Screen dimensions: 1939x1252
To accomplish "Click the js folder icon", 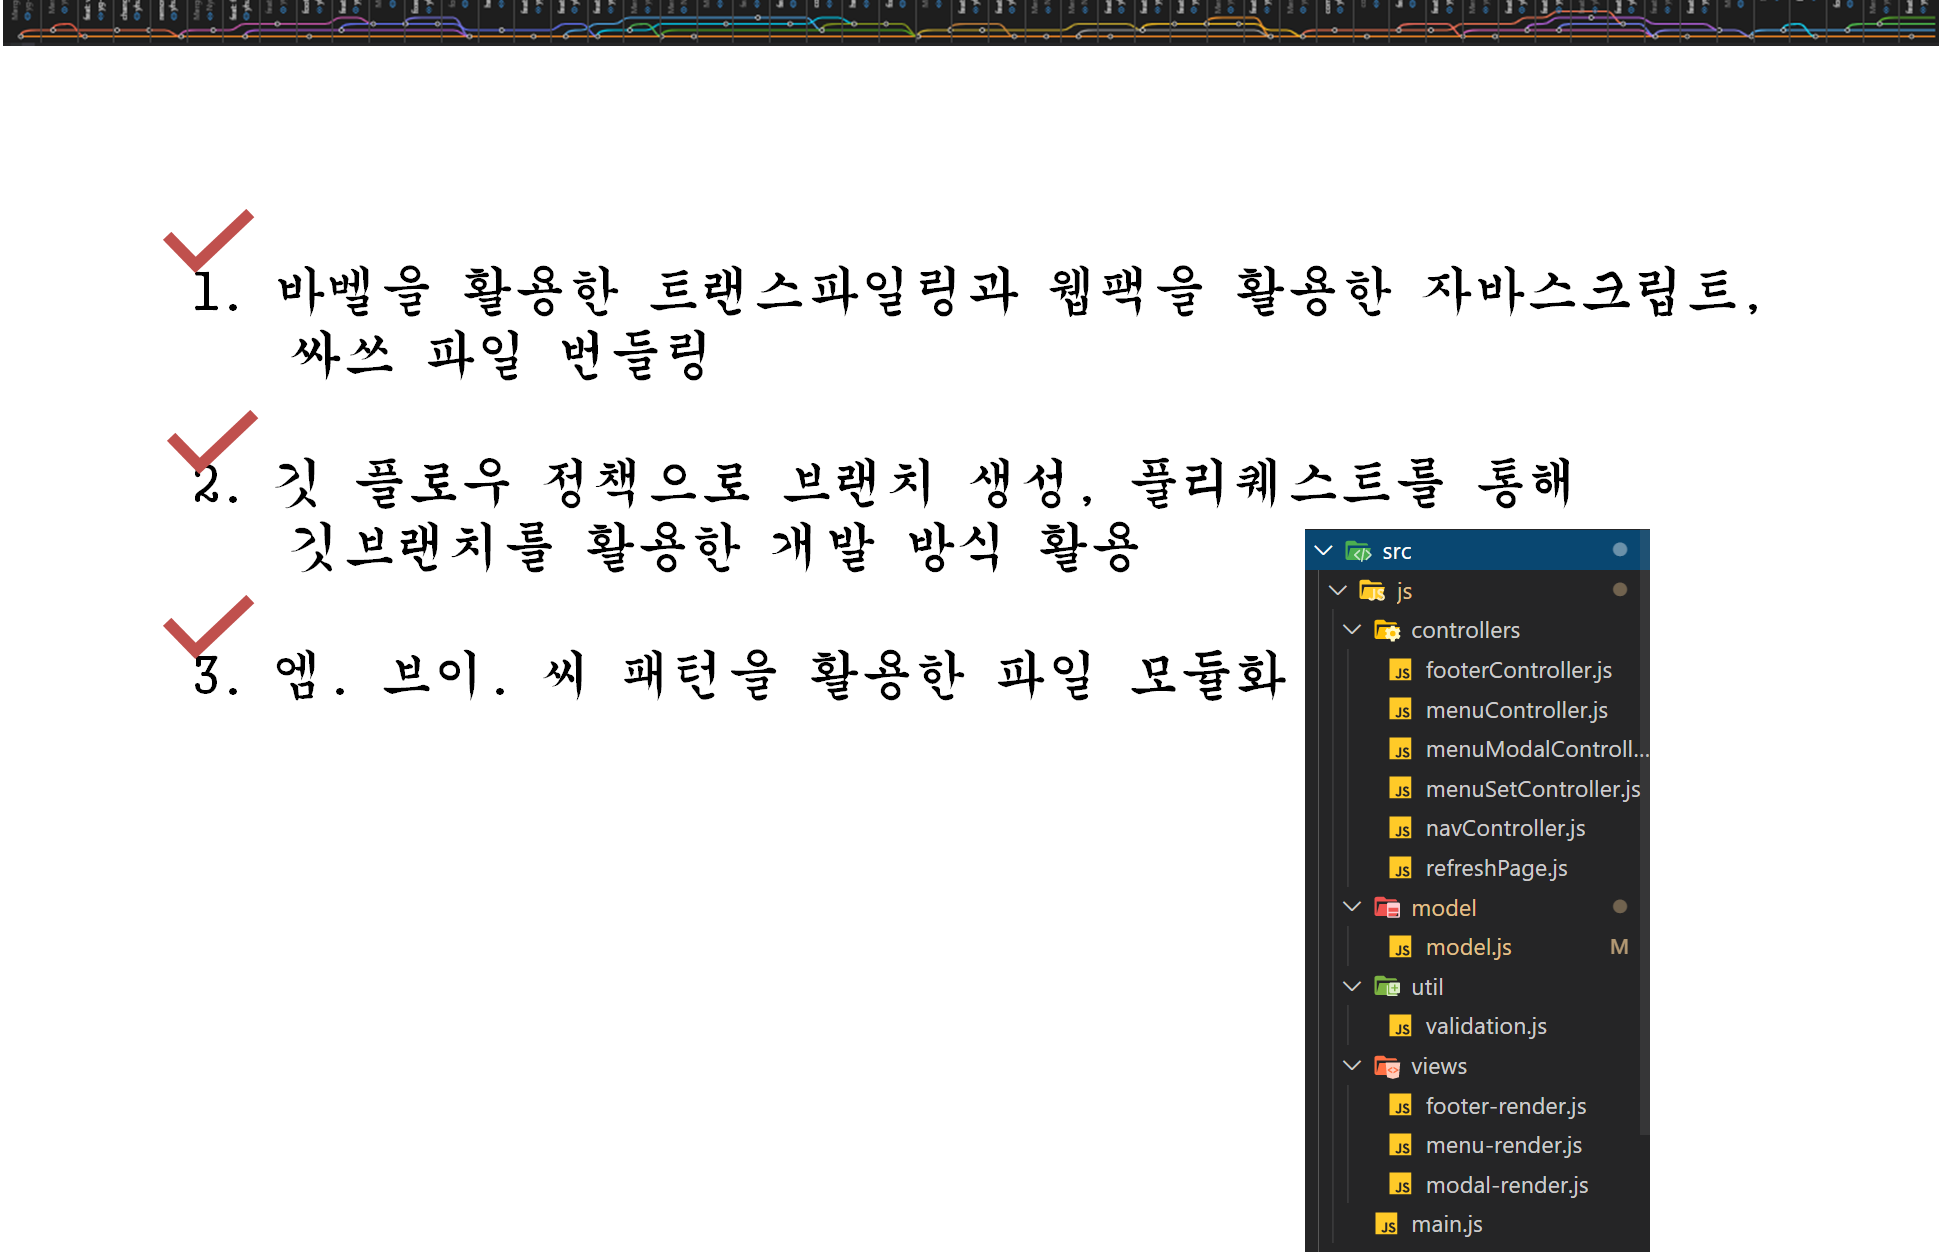I will click(1372, 591).
